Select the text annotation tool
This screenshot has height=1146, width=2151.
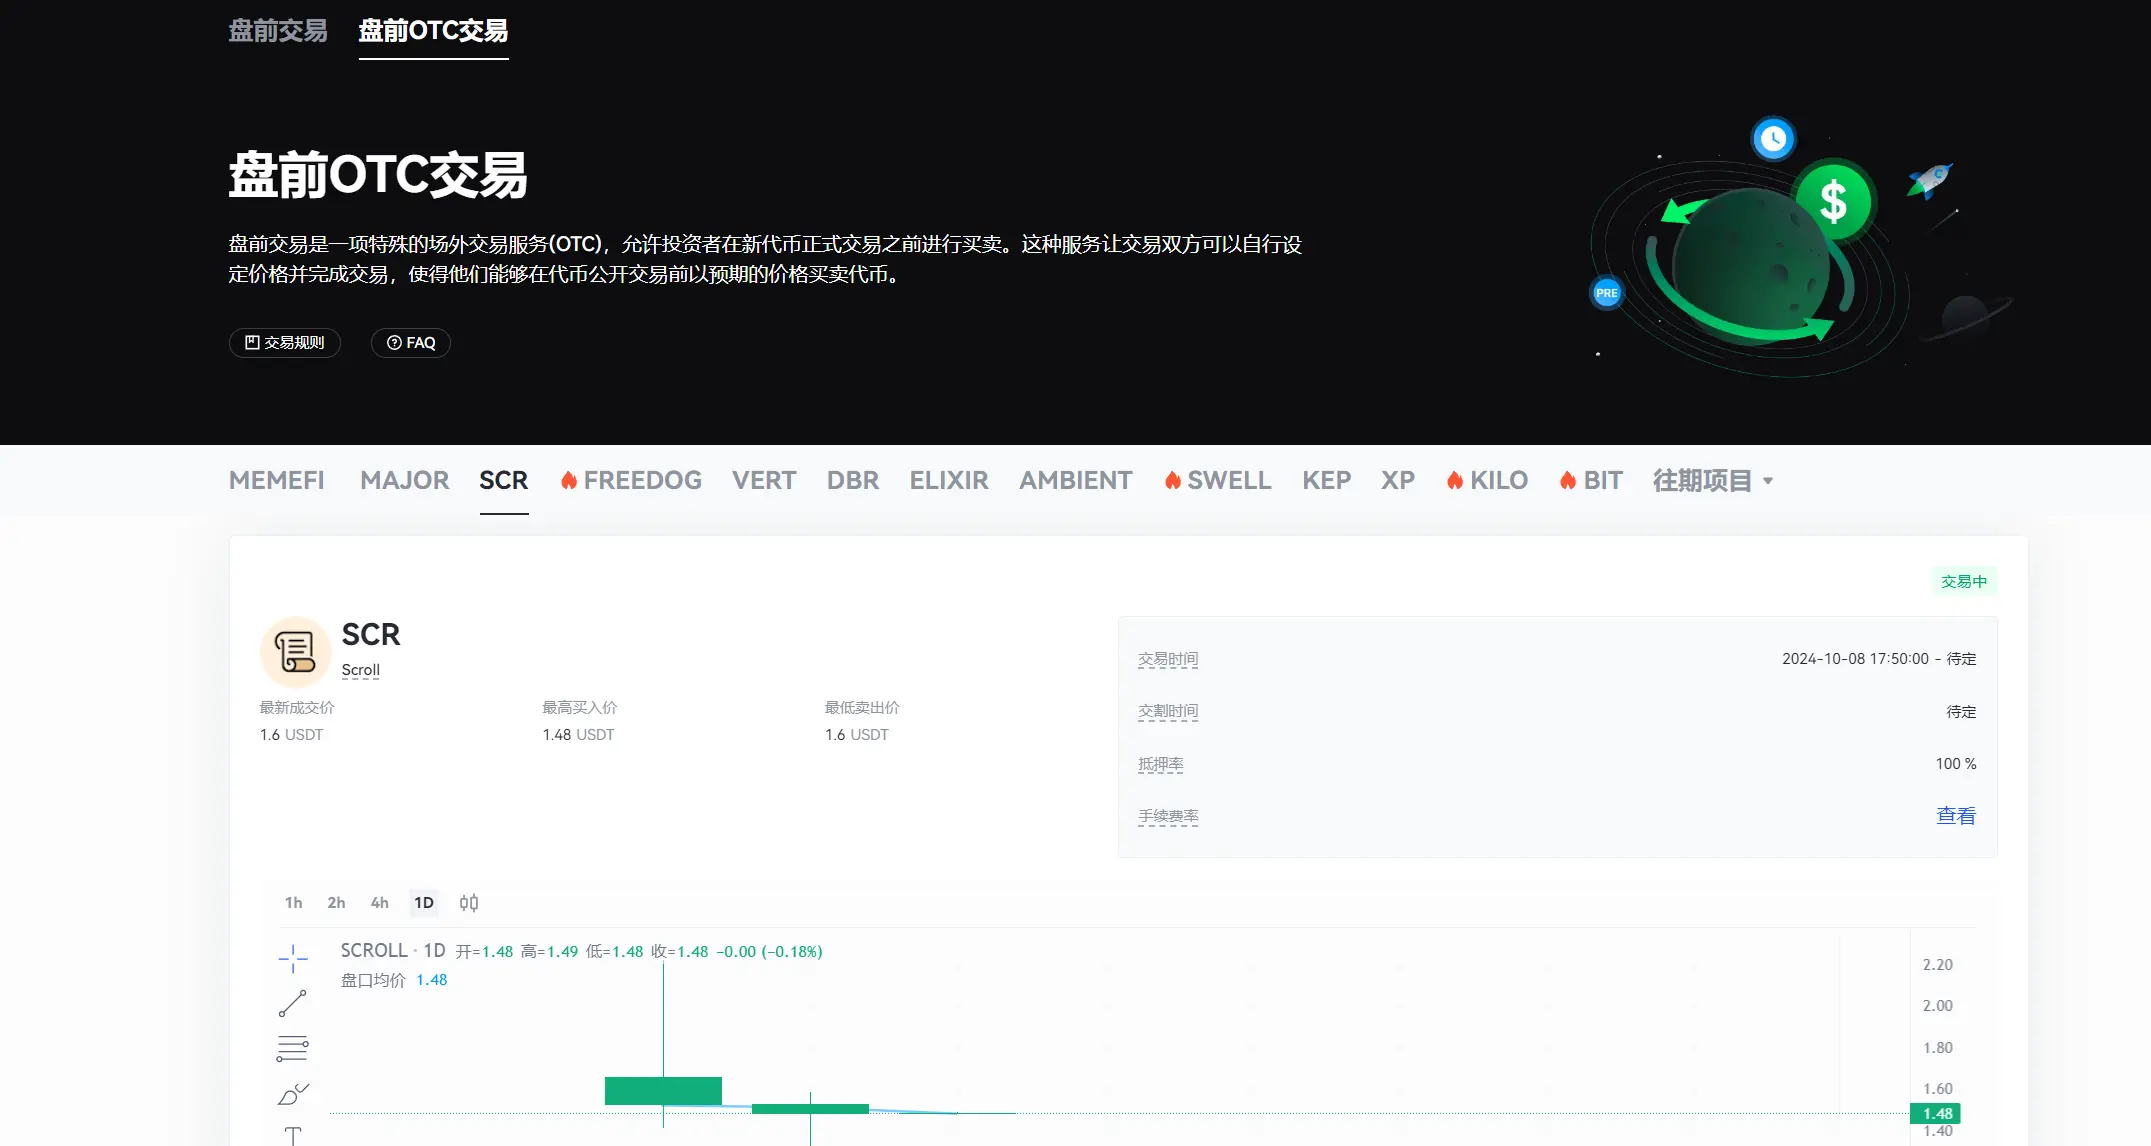[293, 1135]
